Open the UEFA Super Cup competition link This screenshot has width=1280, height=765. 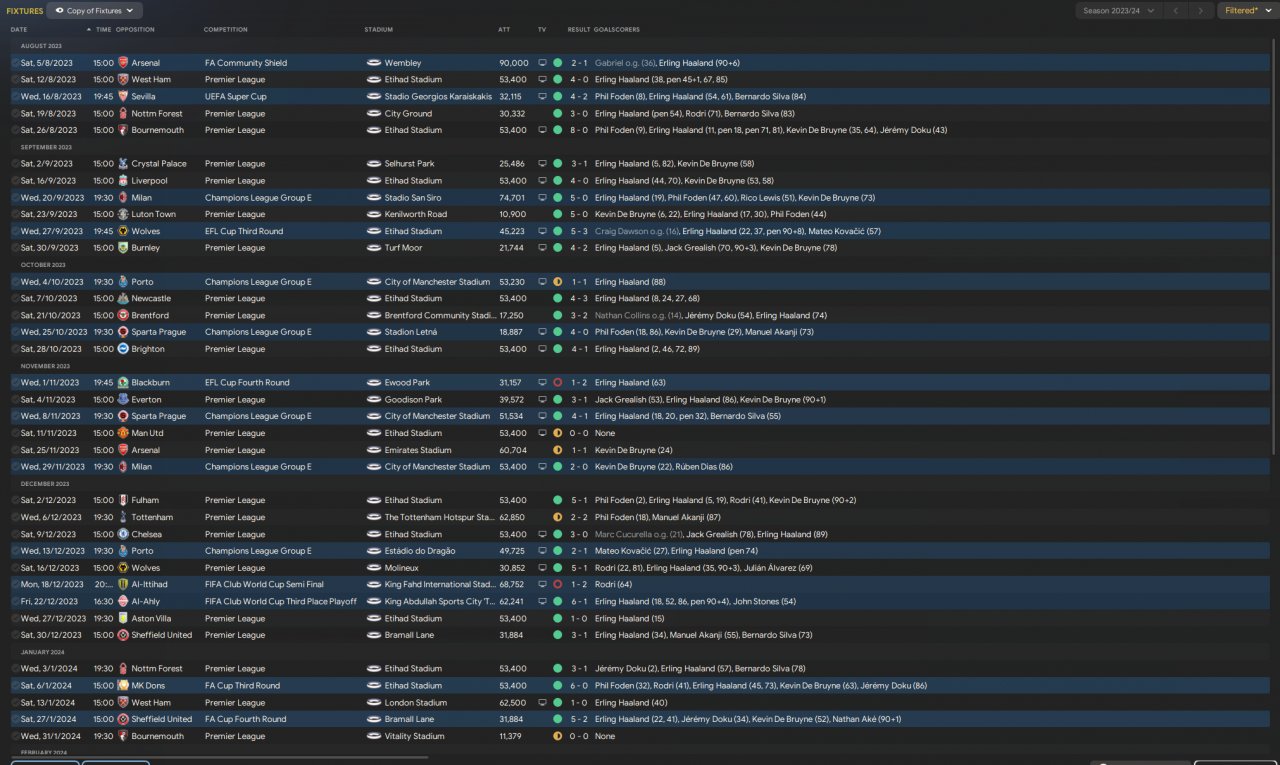point(237,97)
